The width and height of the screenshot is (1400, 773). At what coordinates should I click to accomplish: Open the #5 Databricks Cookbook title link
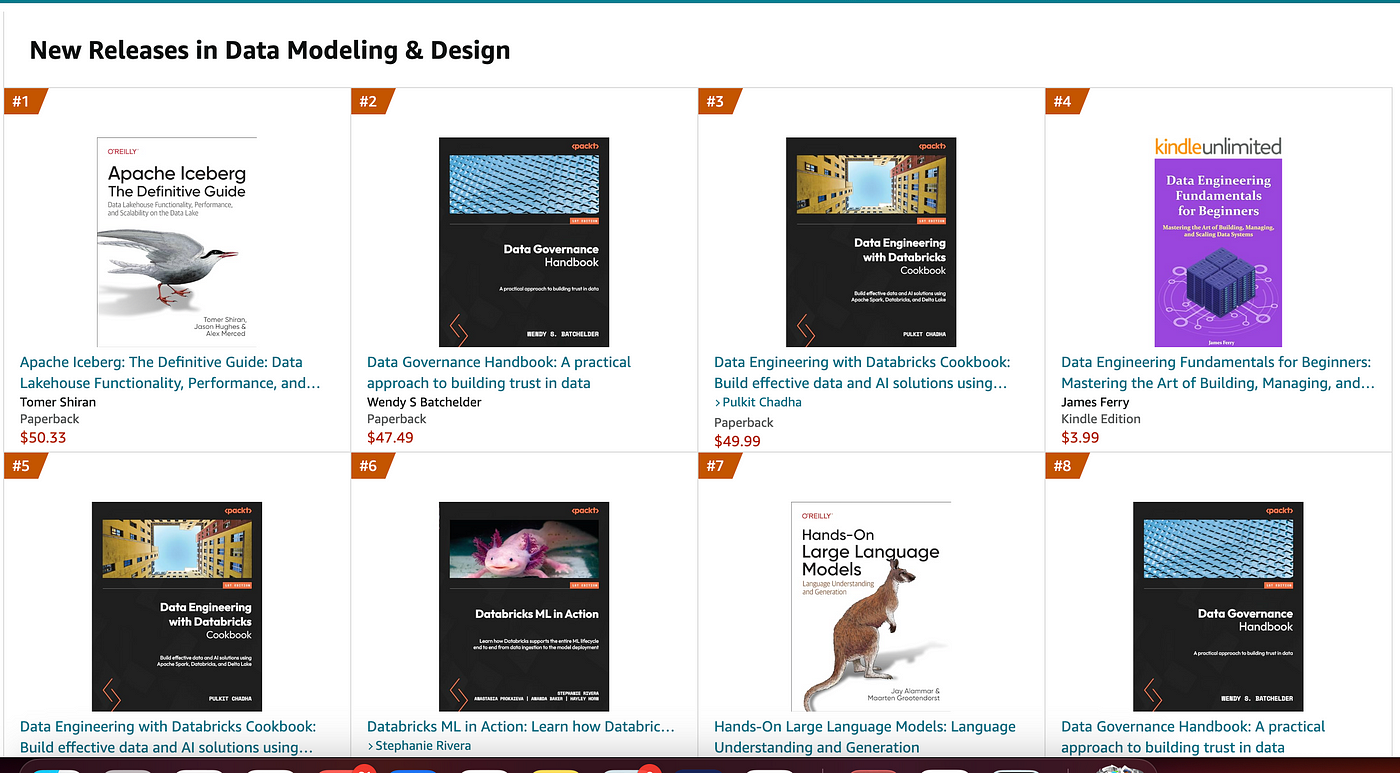(168, 737)
